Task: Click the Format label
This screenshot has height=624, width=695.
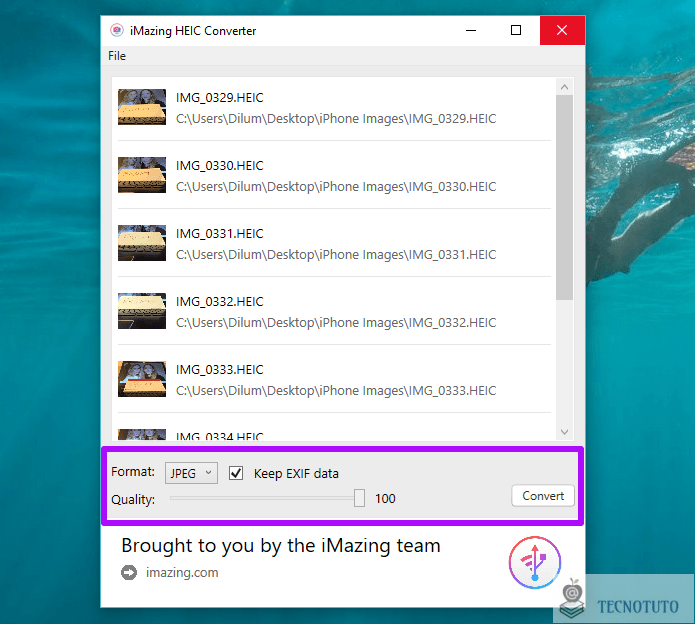Action: coord(133,472)
